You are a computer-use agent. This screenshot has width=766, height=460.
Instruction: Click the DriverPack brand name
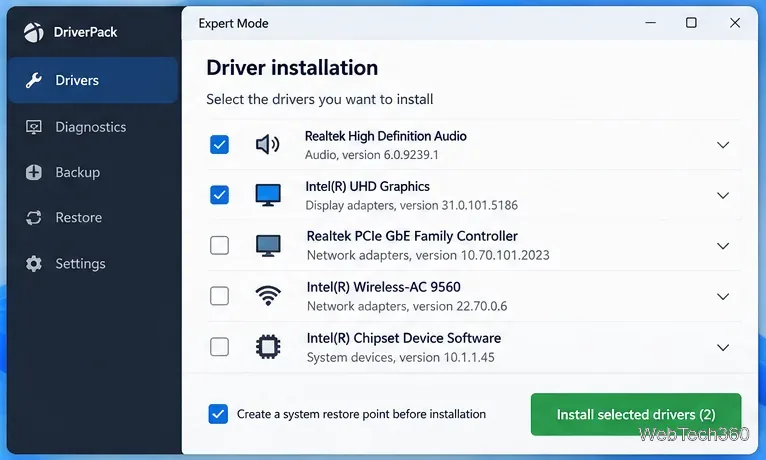[85, 32]
